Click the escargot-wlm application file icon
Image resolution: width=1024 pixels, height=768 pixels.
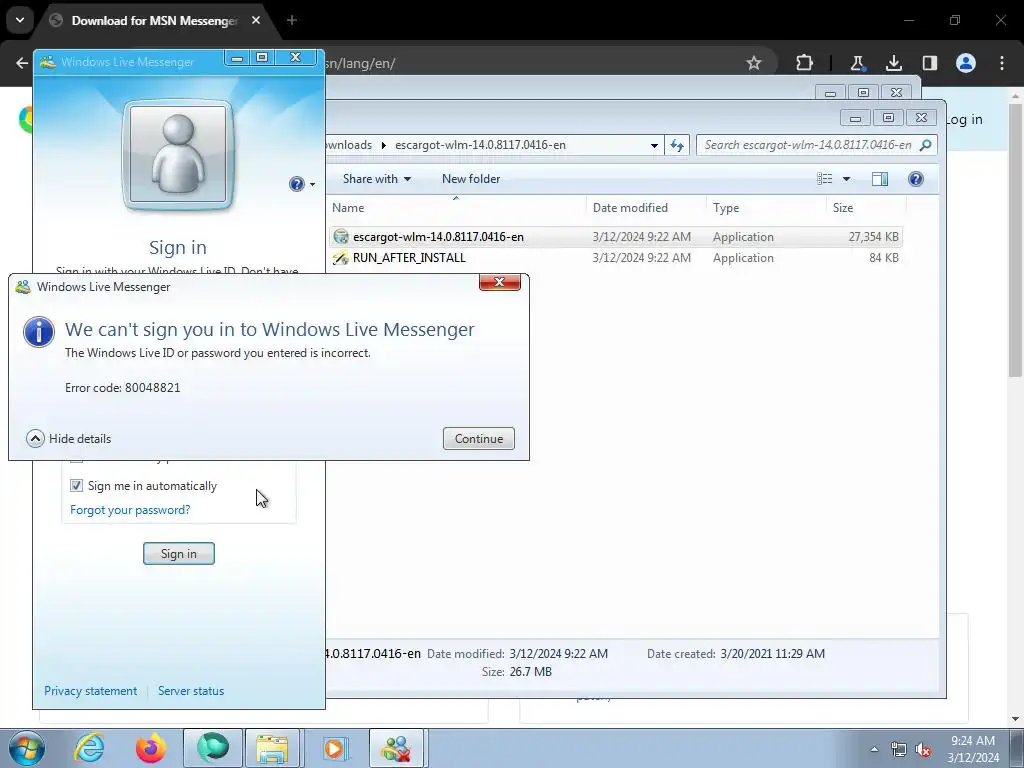(x=341, y=236)
